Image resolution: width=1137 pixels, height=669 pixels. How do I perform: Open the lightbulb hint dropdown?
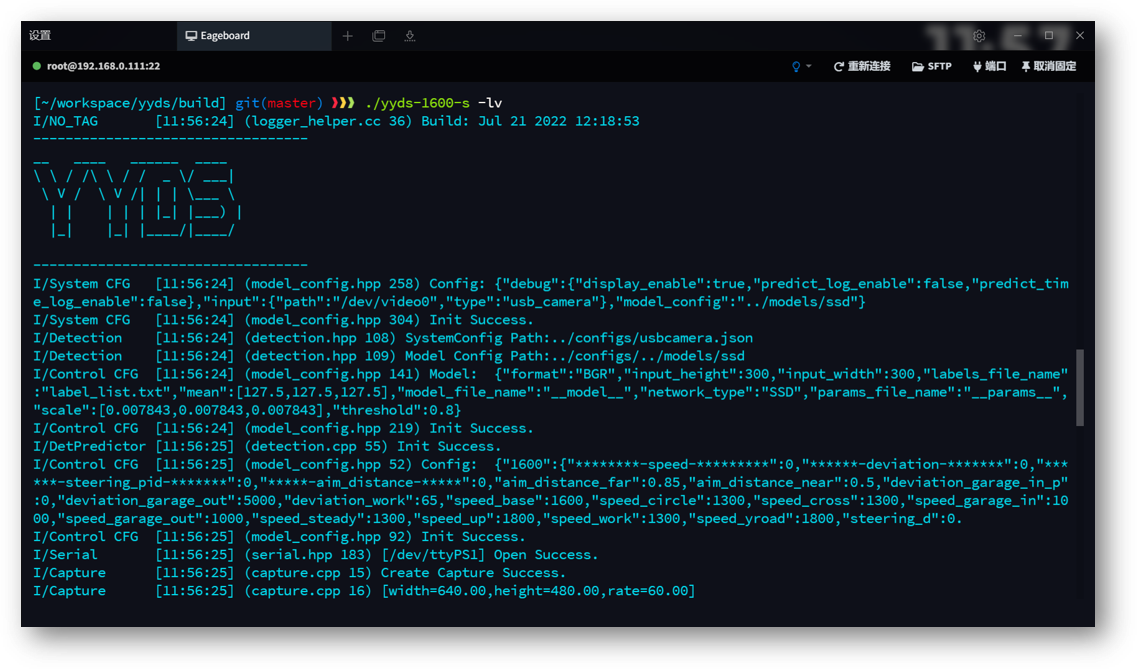801,66
